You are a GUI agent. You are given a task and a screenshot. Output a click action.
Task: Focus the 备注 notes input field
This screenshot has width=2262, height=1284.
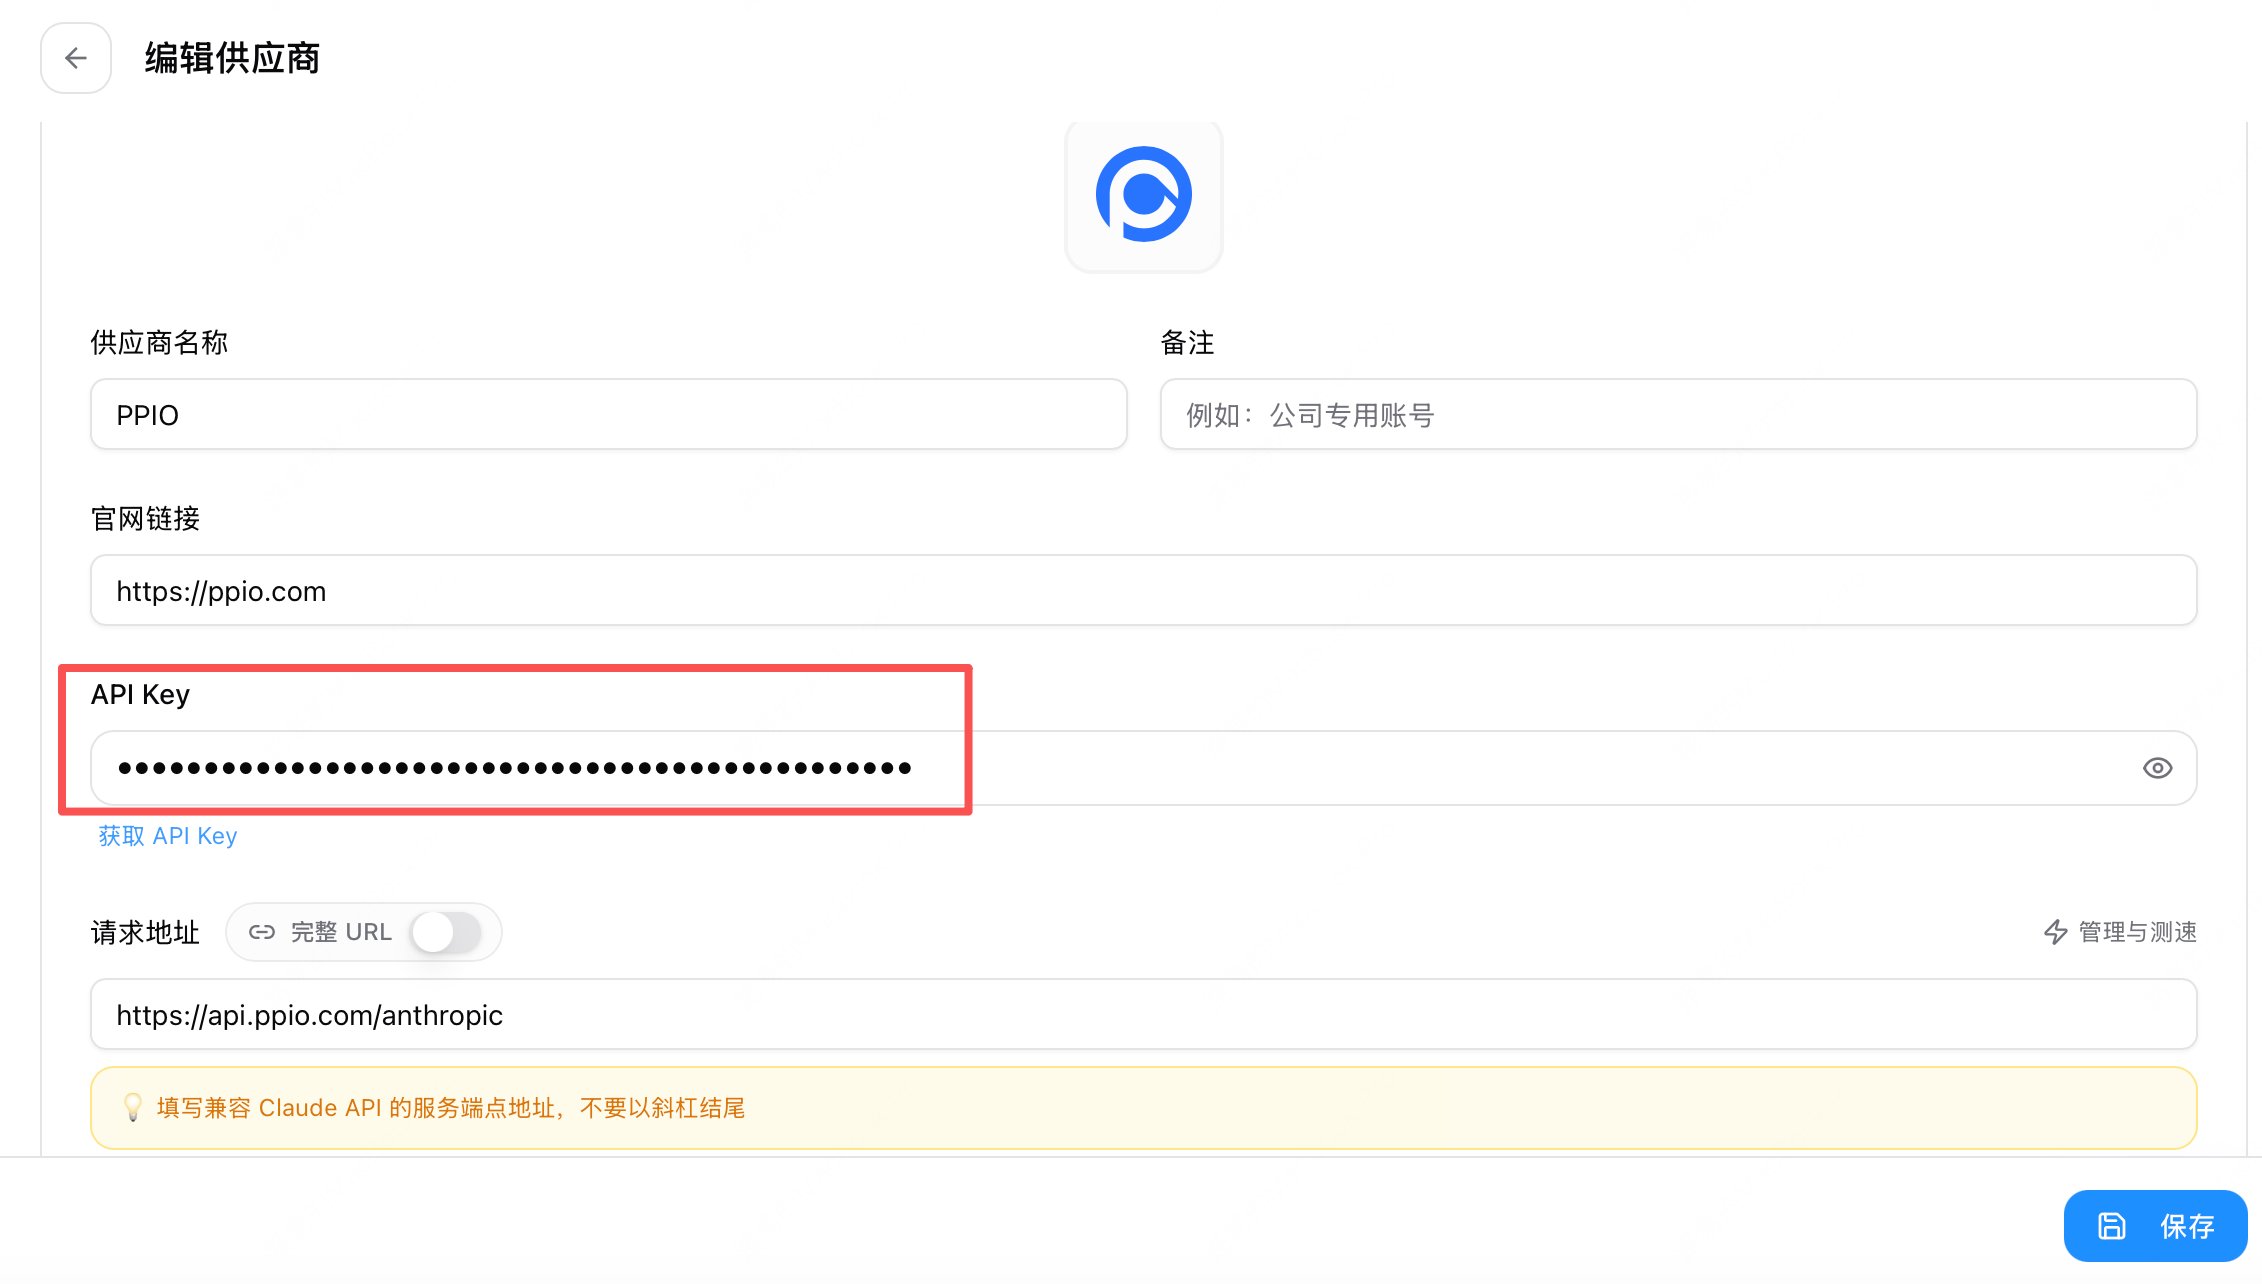1678,414
